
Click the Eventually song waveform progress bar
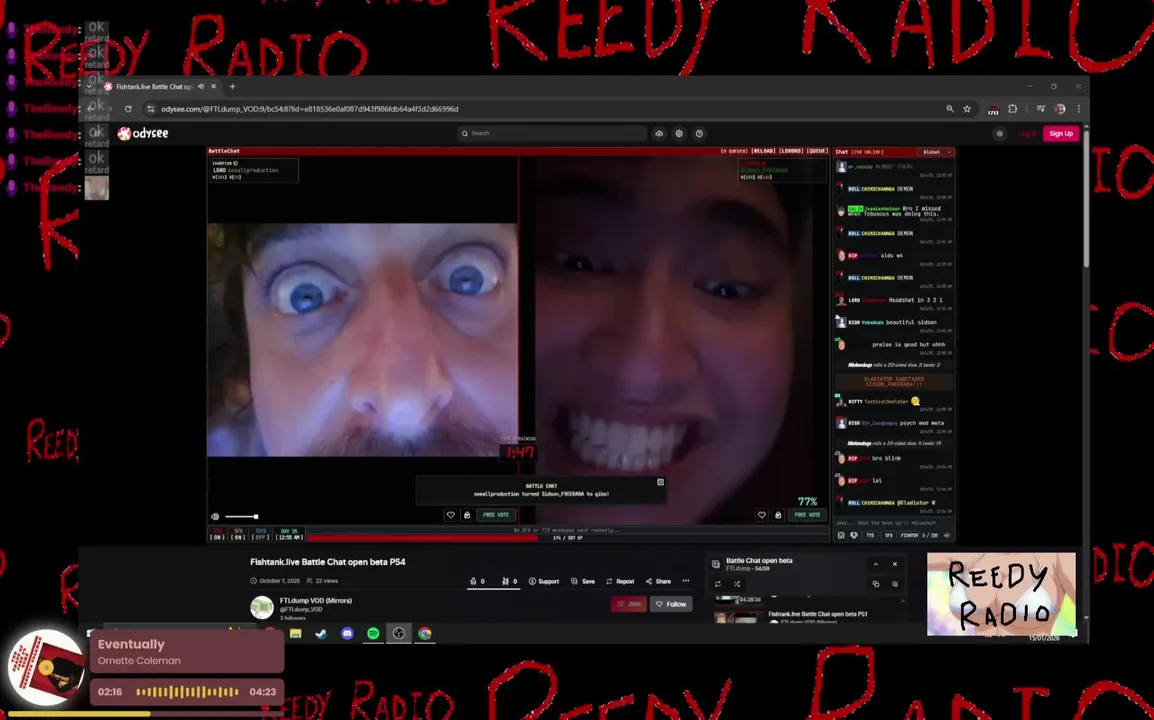click(x=187, y=692)
